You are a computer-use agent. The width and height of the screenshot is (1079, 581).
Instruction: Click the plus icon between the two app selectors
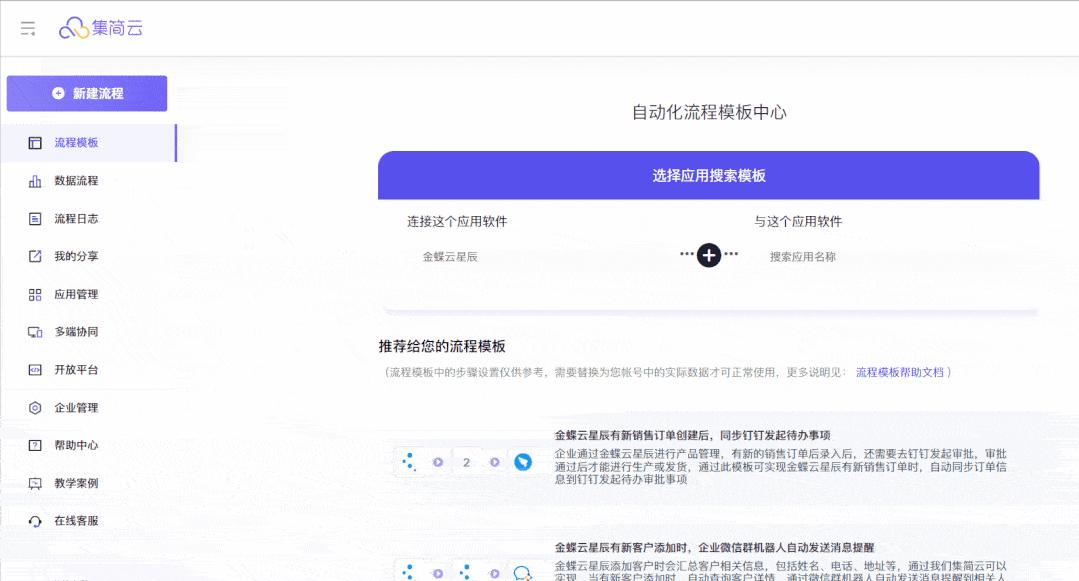[x=708, y=256]
